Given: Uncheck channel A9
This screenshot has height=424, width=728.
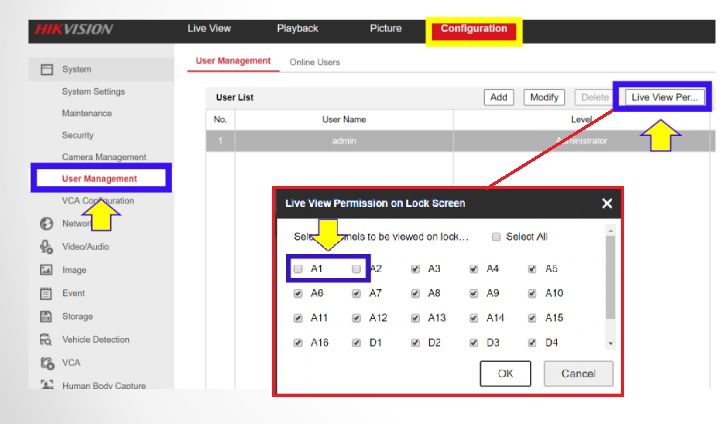Looking at the screenshot, I should 474,294.
